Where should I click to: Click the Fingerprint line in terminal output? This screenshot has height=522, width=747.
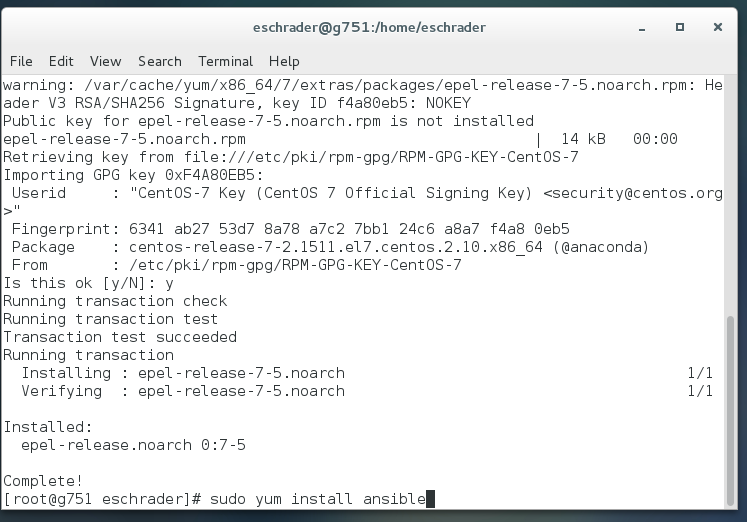(x=290, y=229)
